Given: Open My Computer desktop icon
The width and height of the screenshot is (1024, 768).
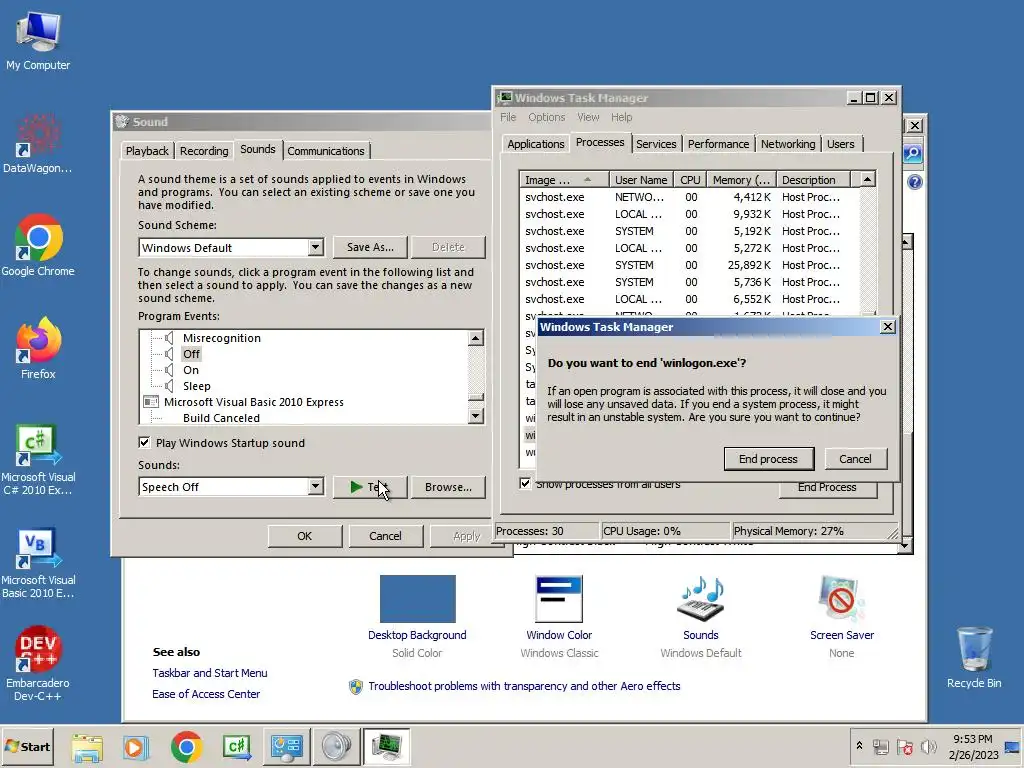Looking at the screenshot, I should point(38,40).
